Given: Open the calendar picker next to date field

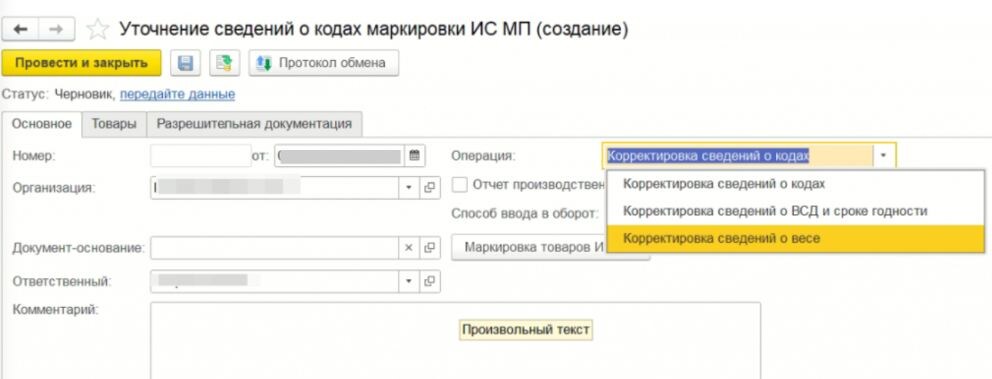Looking at the screenshot, I should tap(414, 155).
